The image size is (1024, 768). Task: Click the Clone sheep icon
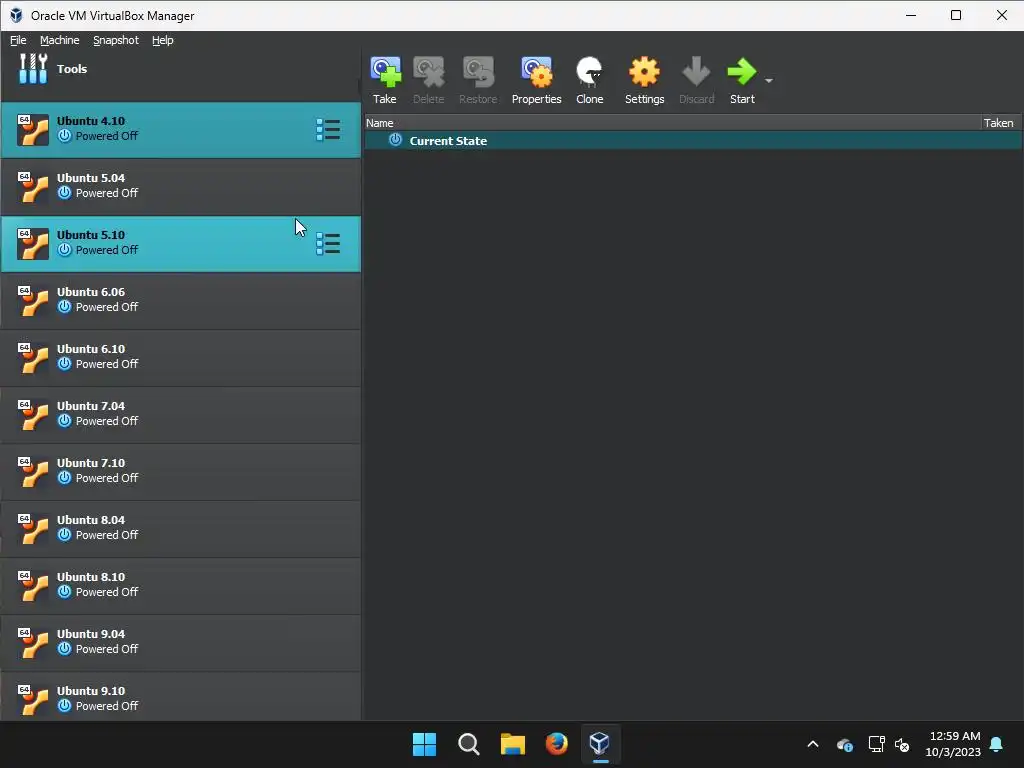589,72
